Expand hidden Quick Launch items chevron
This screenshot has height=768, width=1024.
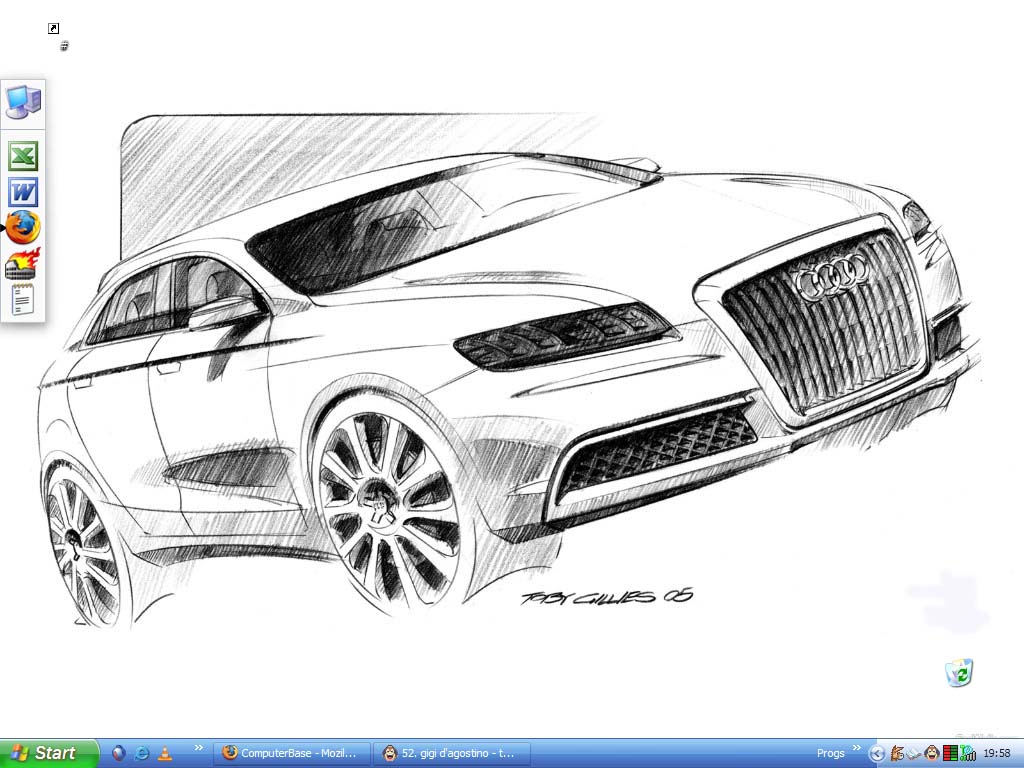[x=199, y=748]
